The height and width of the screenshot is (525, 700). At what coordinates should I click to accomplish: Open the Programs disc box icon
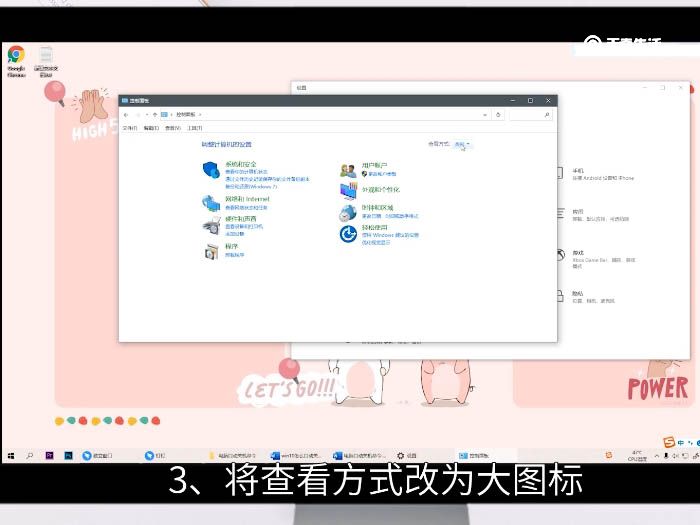tap(211, 252)
